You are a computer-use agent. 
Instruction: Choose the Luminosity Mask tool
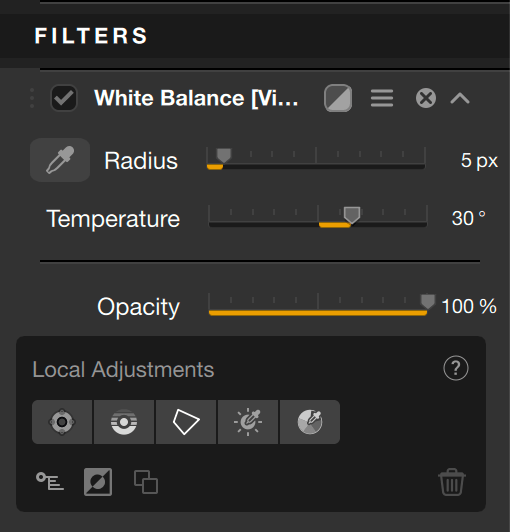[248, 422]
